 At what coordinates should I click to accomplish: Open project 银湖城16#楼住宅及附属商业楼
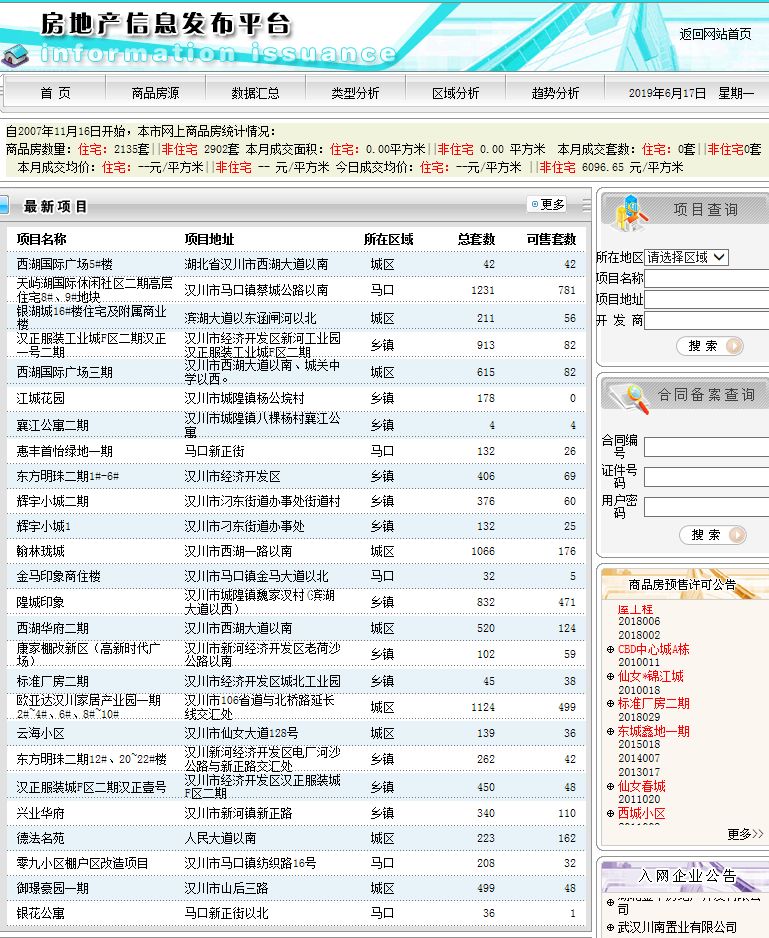point(92,318)
